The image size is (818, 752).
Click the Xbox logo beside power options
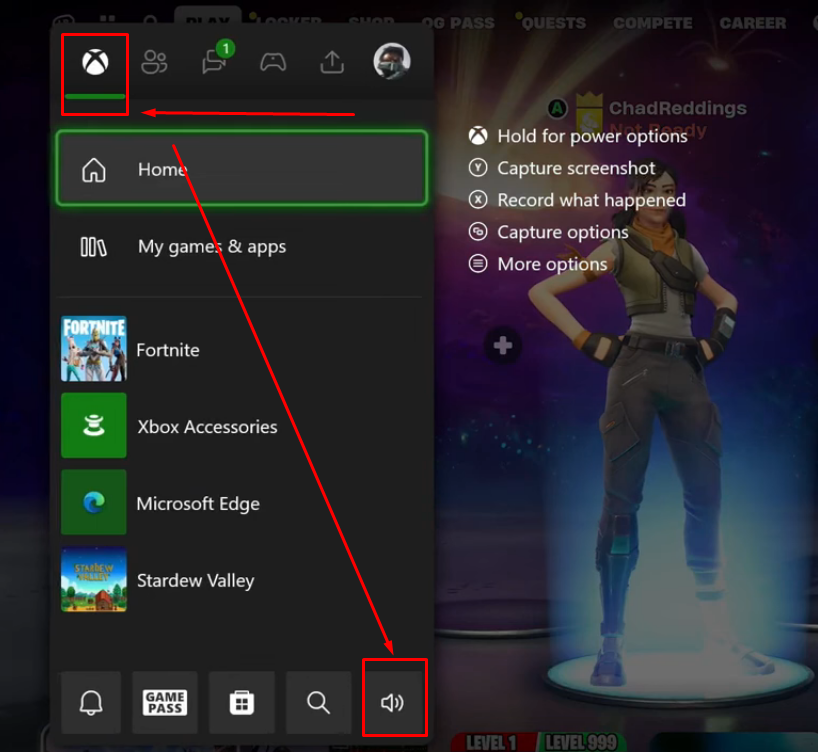point(478,136)
